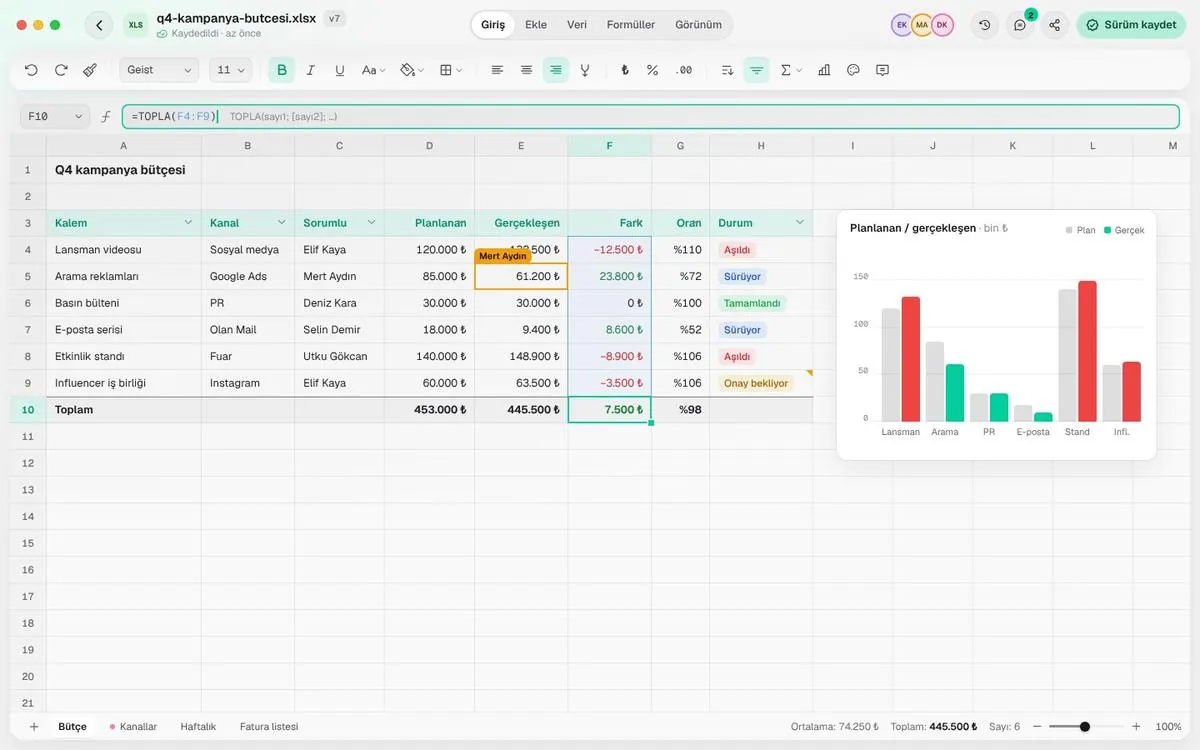Open the text case Aa dropdown
Image resolution: width=1200 pixels, height=750 pixels.
click(373, 70)
